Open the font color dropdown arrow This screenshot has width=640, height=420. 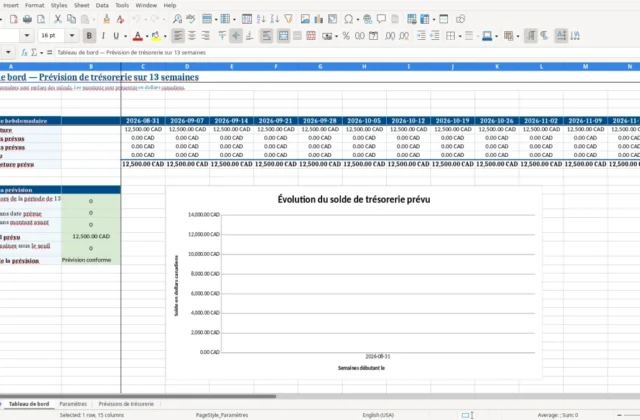coord(147,36)
